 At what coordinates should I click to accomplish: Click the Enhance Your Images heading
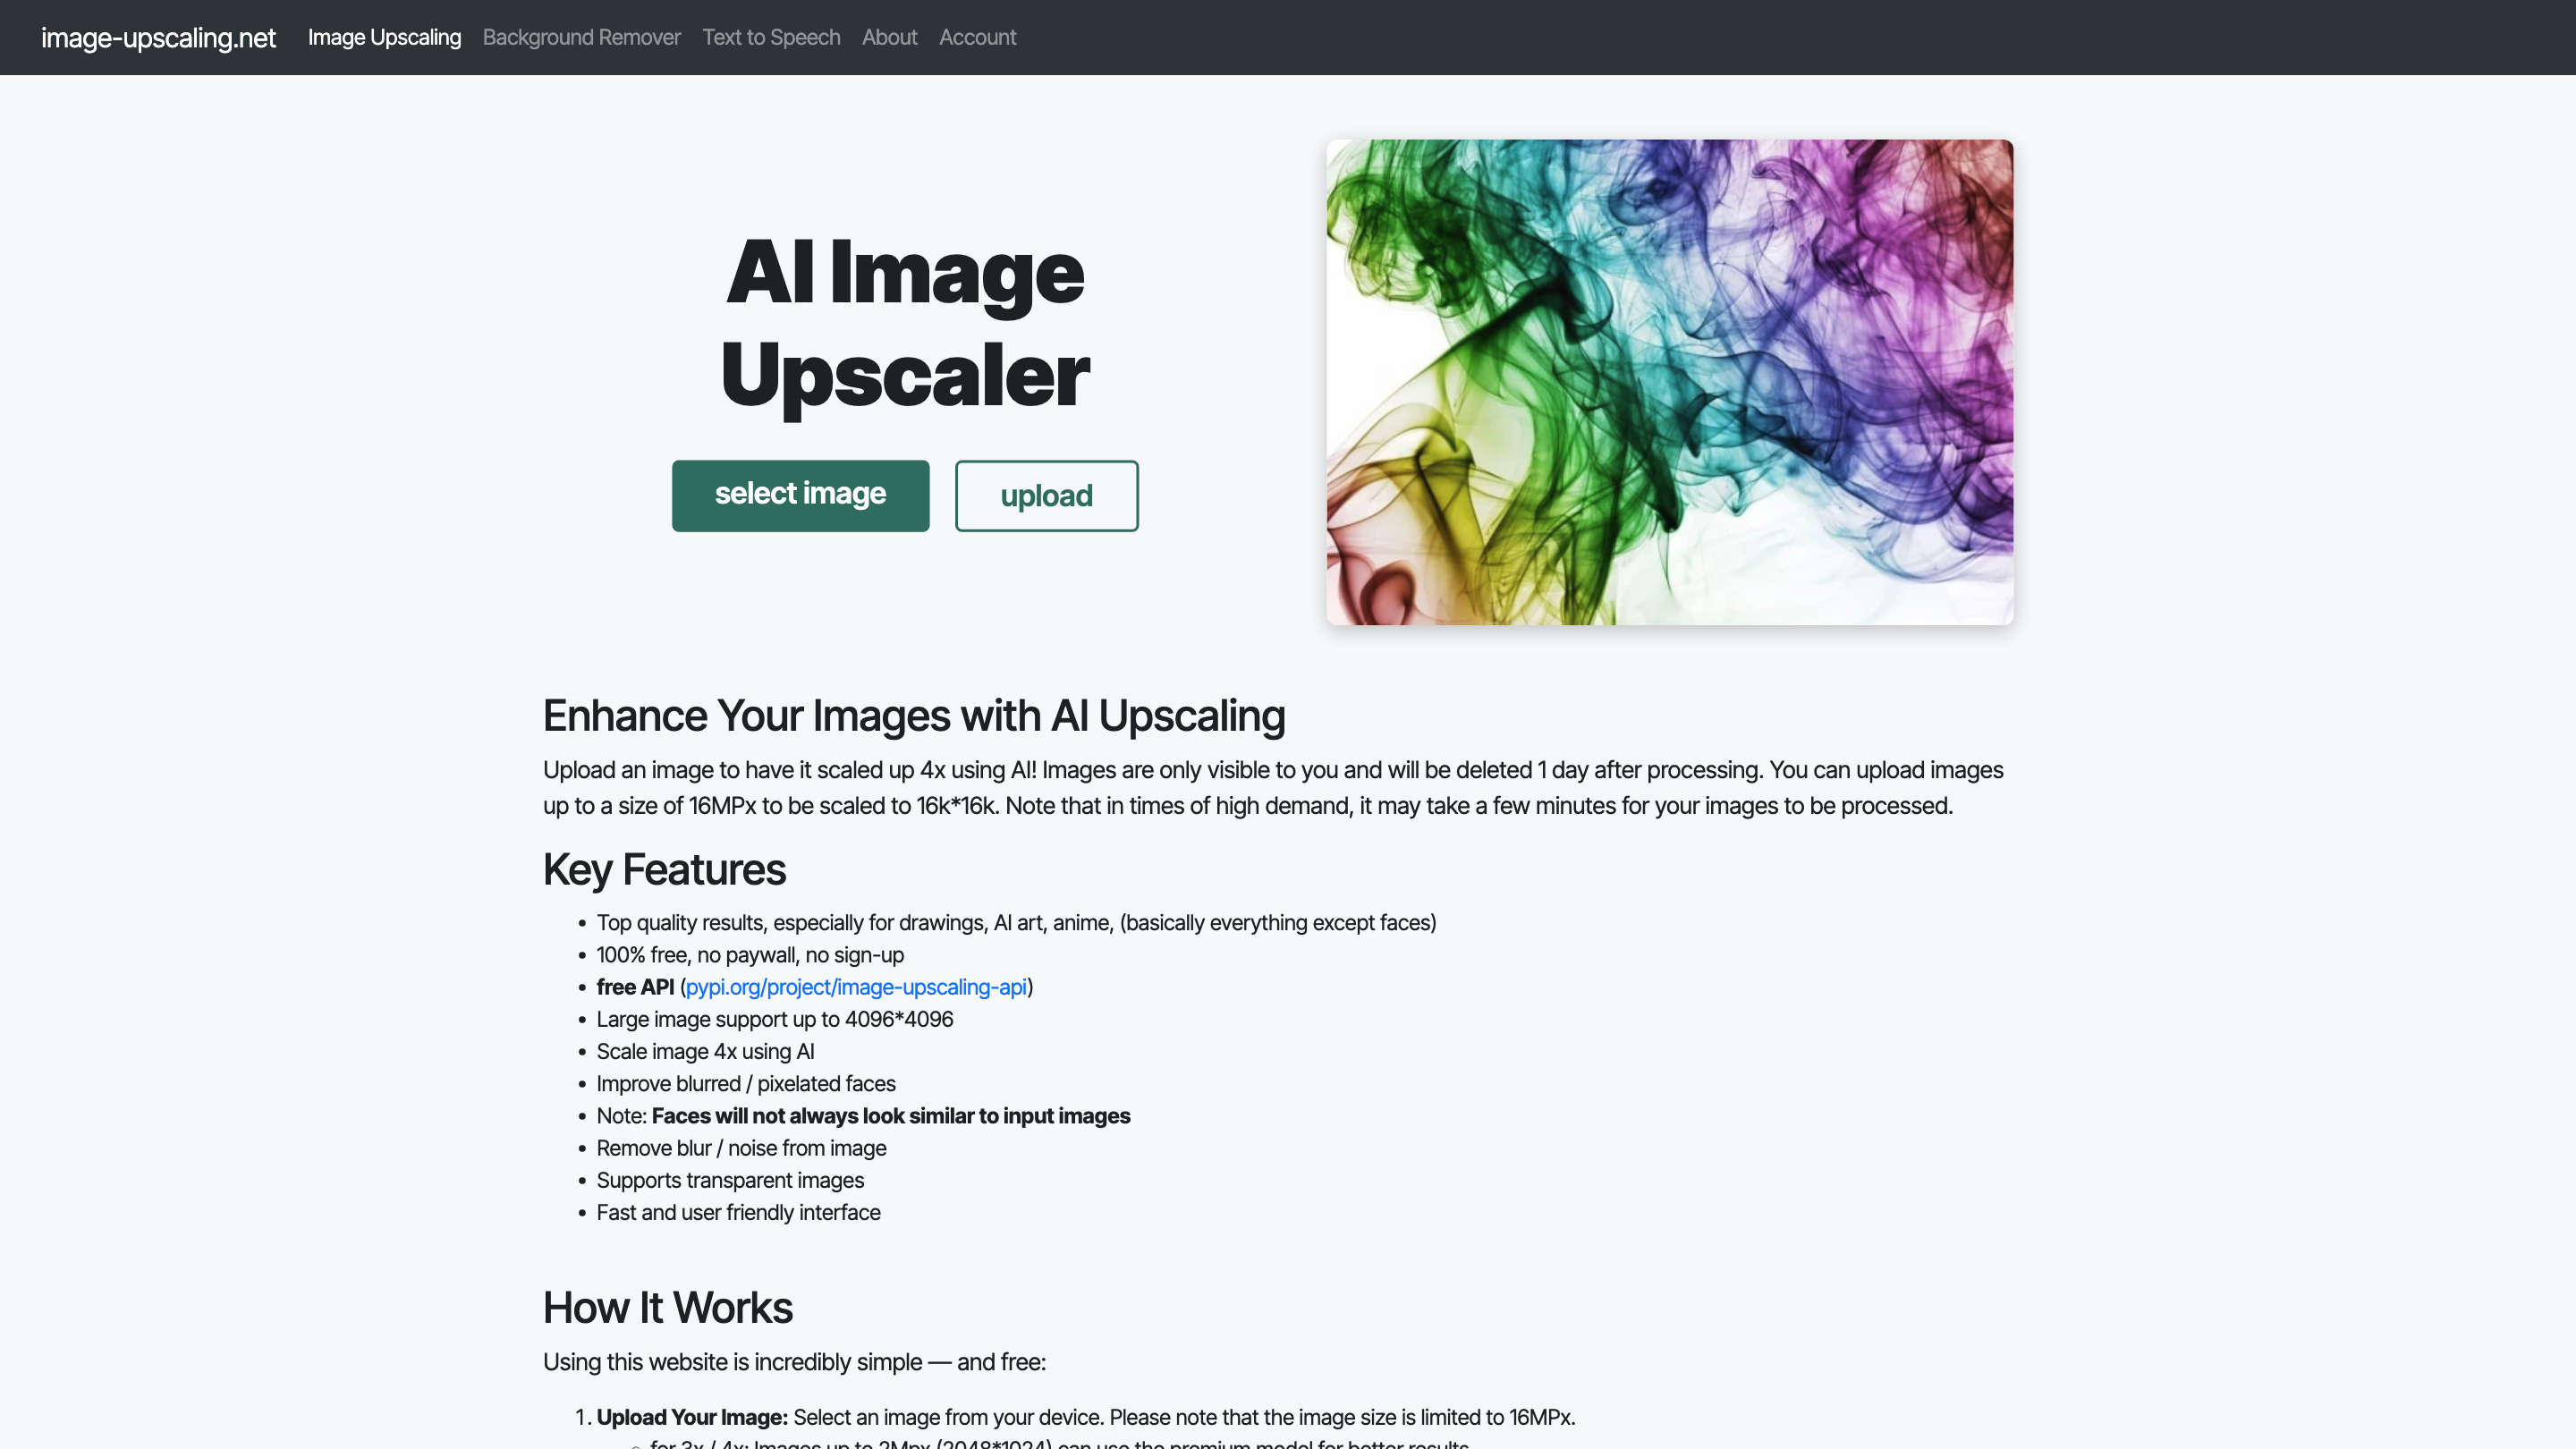click(x=913, y=716)
